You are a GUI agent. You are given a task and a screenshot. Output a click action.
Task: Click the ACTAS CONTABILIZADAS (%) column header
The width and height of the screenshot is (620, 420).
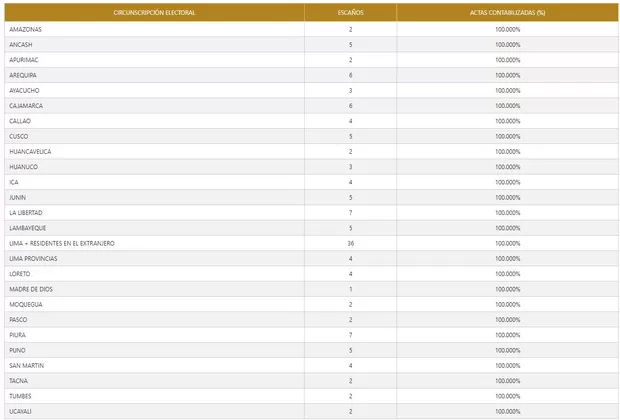(507, 13)
